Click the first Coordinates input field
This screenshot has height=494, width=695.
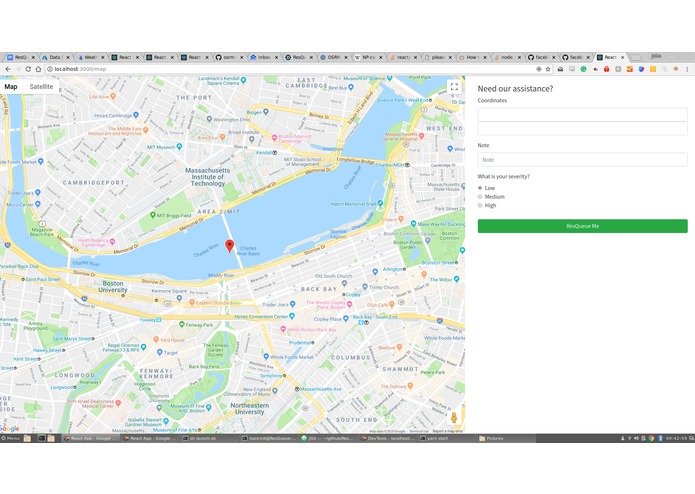coord(582,114)
